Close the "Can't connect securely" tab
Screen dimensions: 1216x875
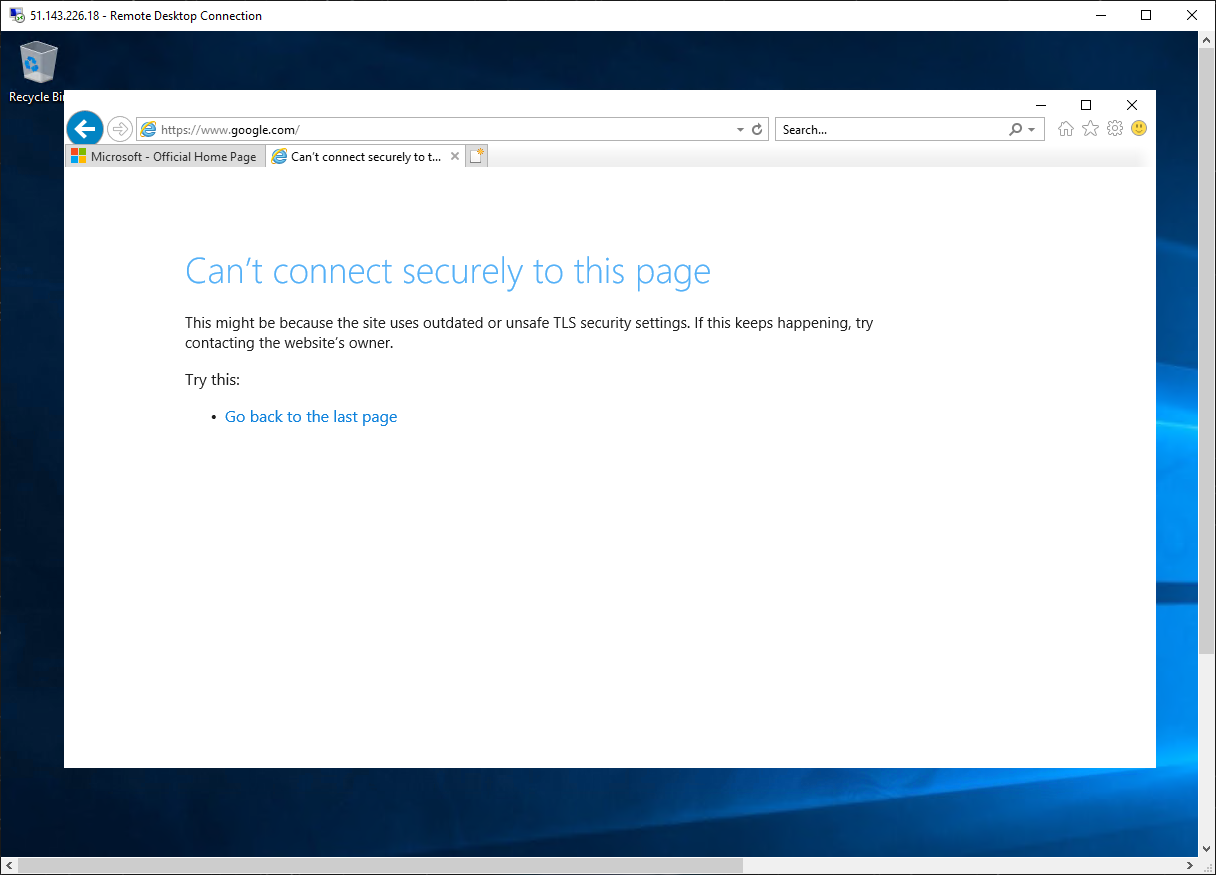pos(455,155)
